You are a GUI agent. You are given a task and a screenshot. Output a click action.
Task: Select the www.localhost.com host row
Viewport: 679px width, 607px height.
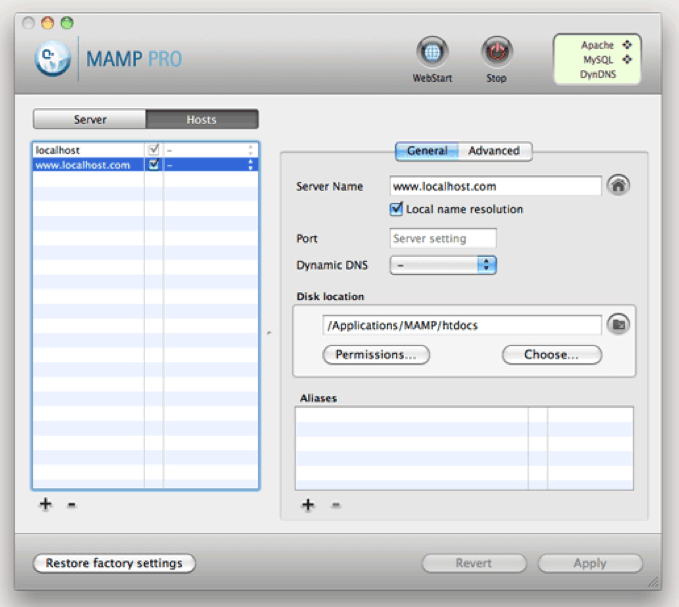tap(145, 165)
